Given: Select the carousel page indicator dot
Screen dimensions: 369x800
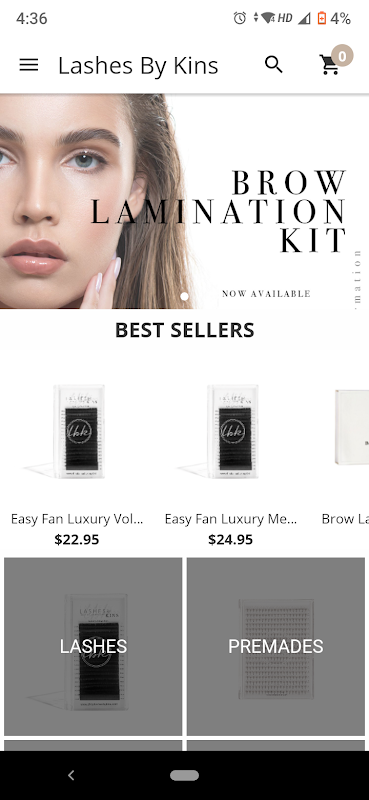Looking at the screenshot, I should [x=184, y=296].
